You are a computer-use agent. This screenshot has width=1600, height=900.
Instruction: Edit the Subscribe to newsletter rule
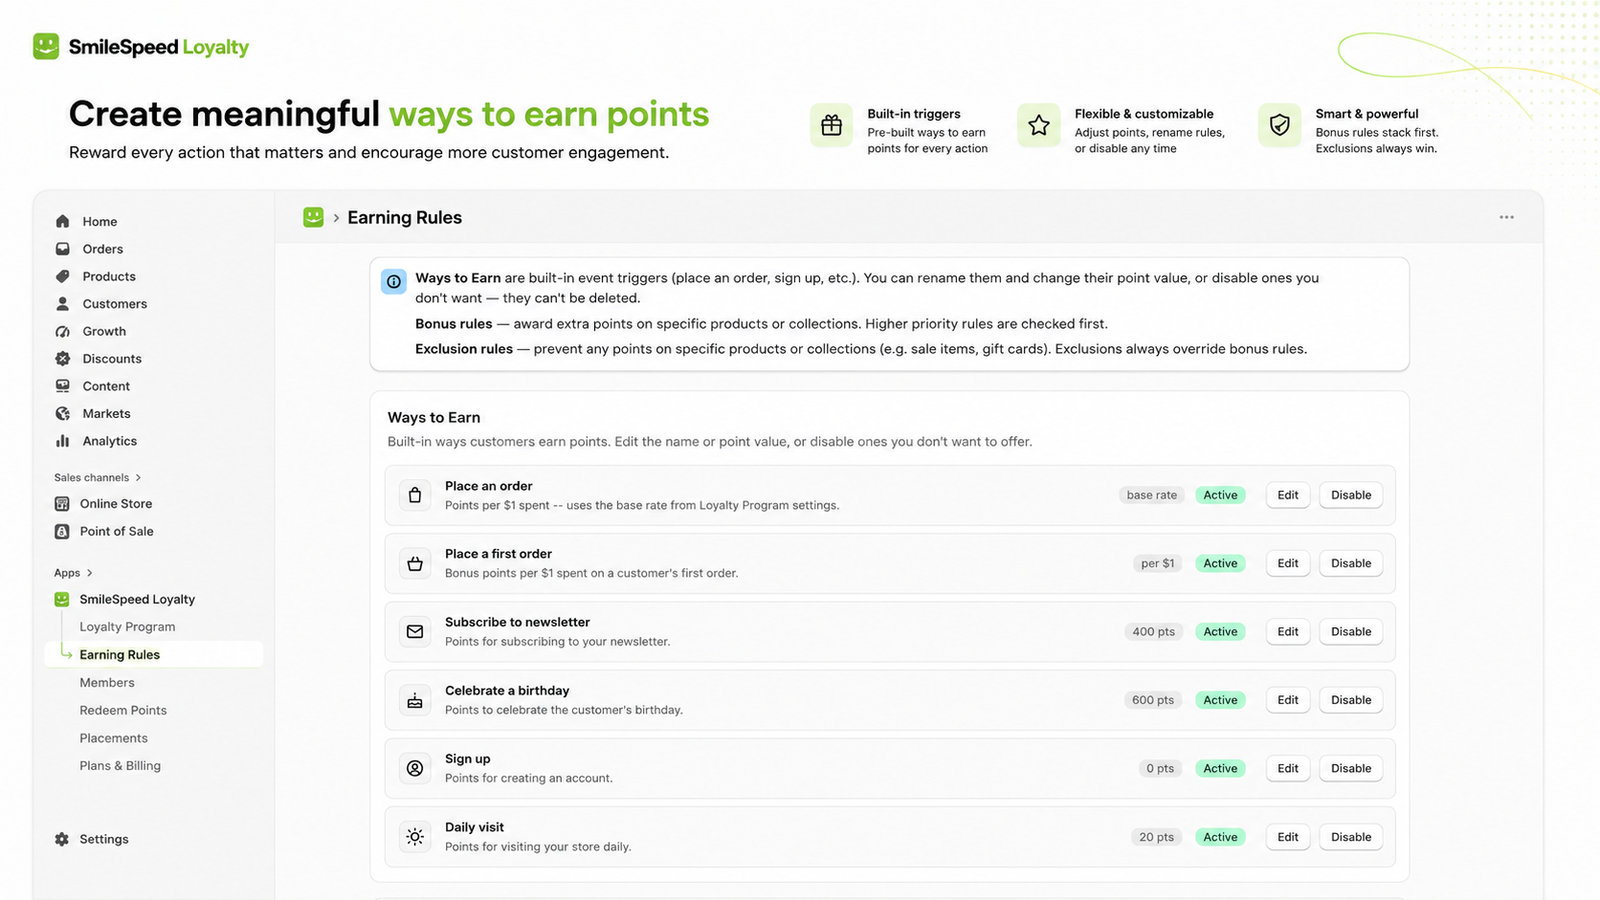click(x=1288, y=632)
